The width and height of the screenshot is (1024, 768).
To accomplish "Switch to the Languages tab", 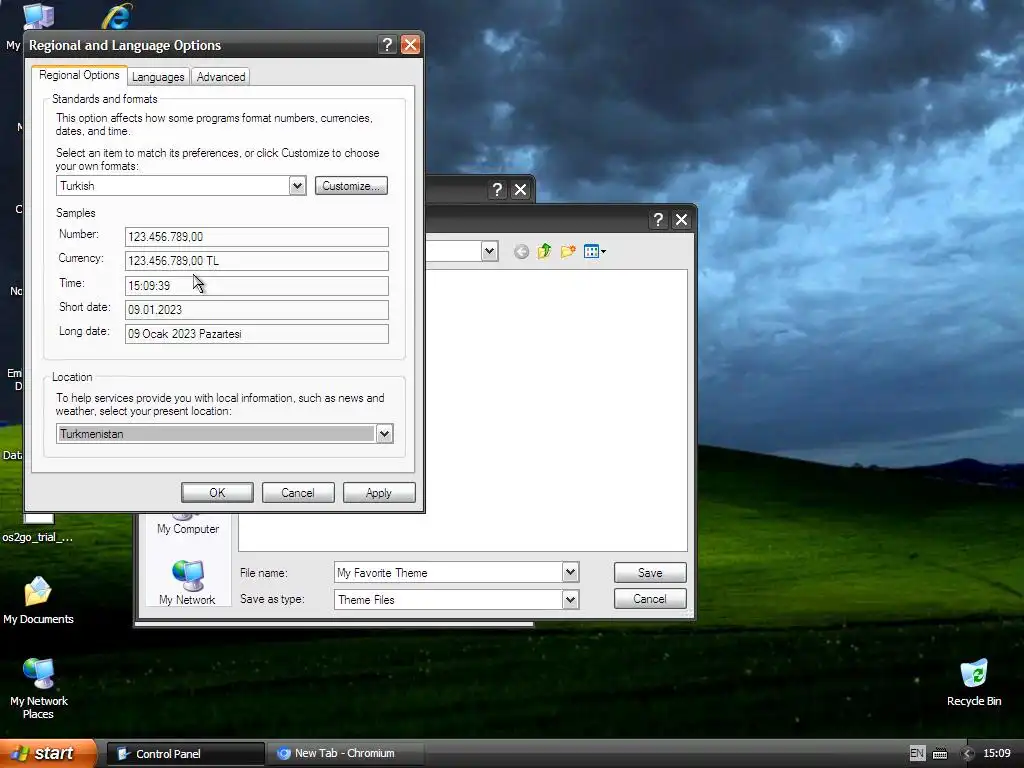I will click(x=158, y=77).
